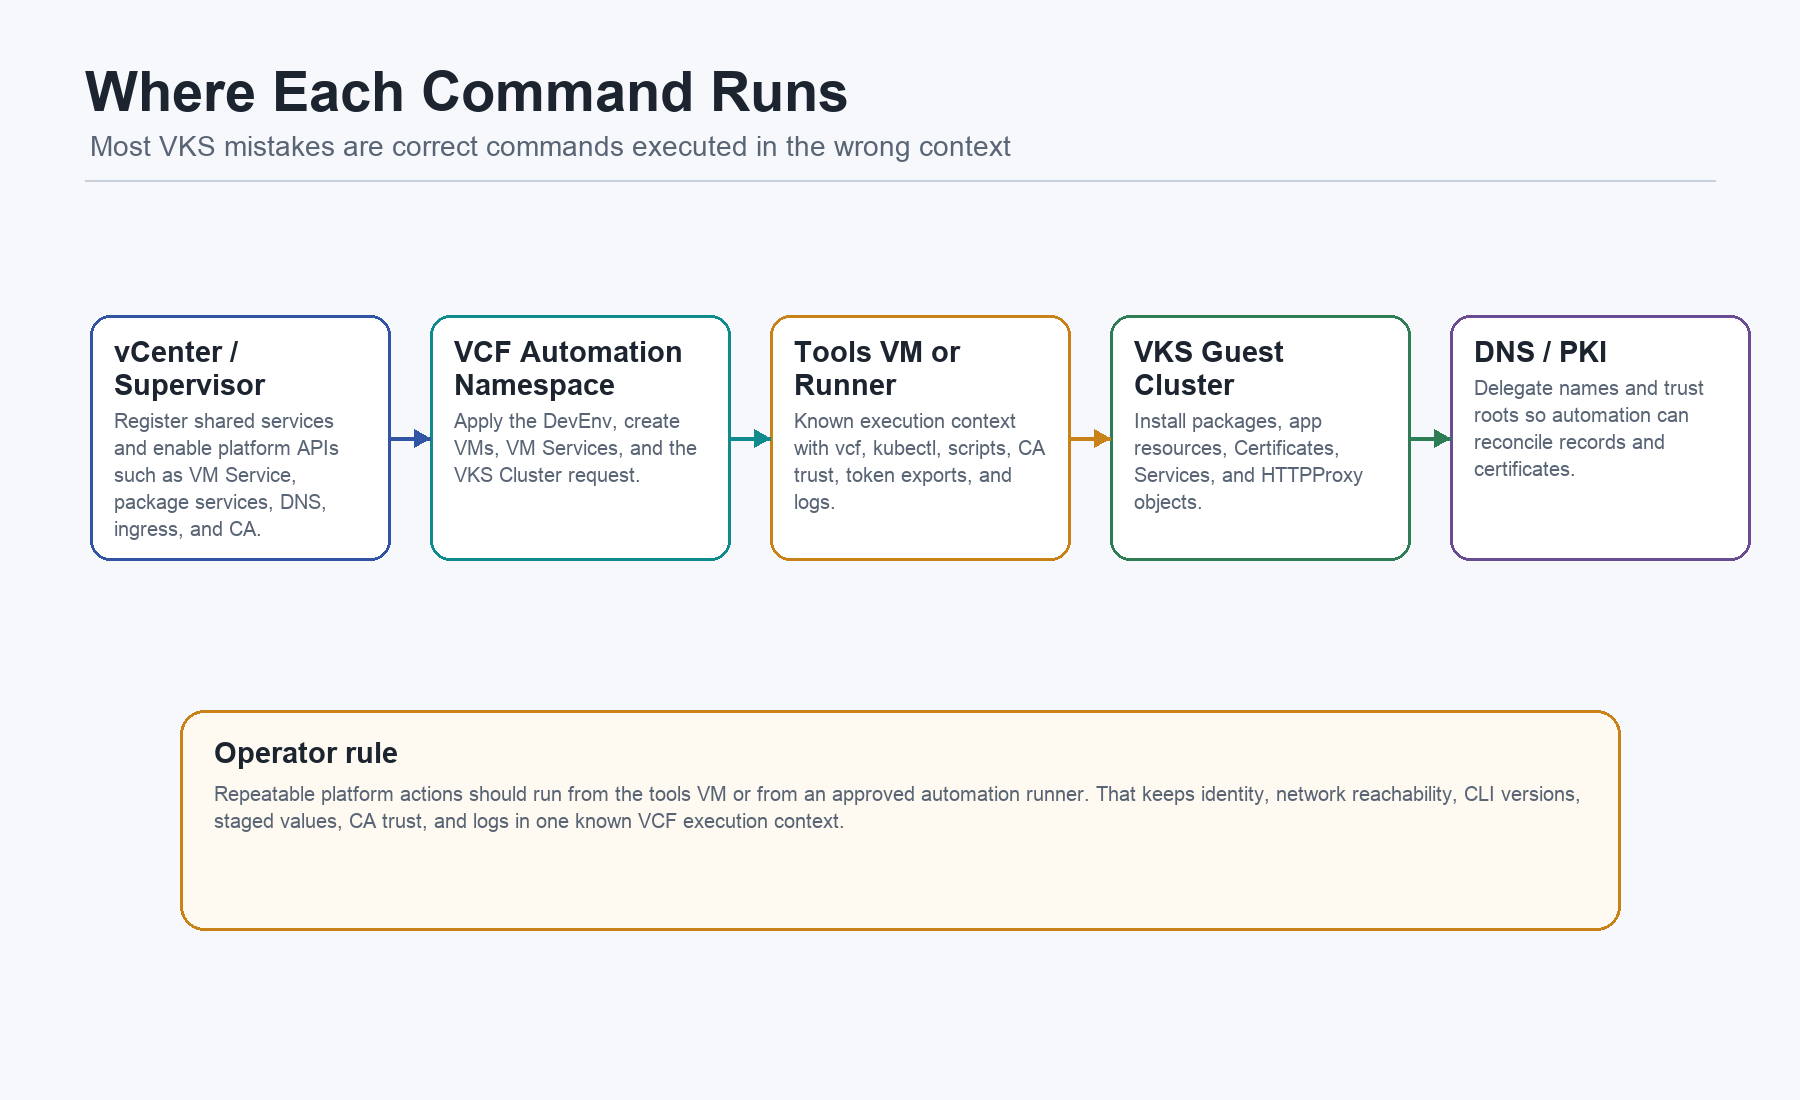Select the 'vCenter / Supervisor' heading
The height and width of the screenshot is (1100, 1800).
pos(190,368)
